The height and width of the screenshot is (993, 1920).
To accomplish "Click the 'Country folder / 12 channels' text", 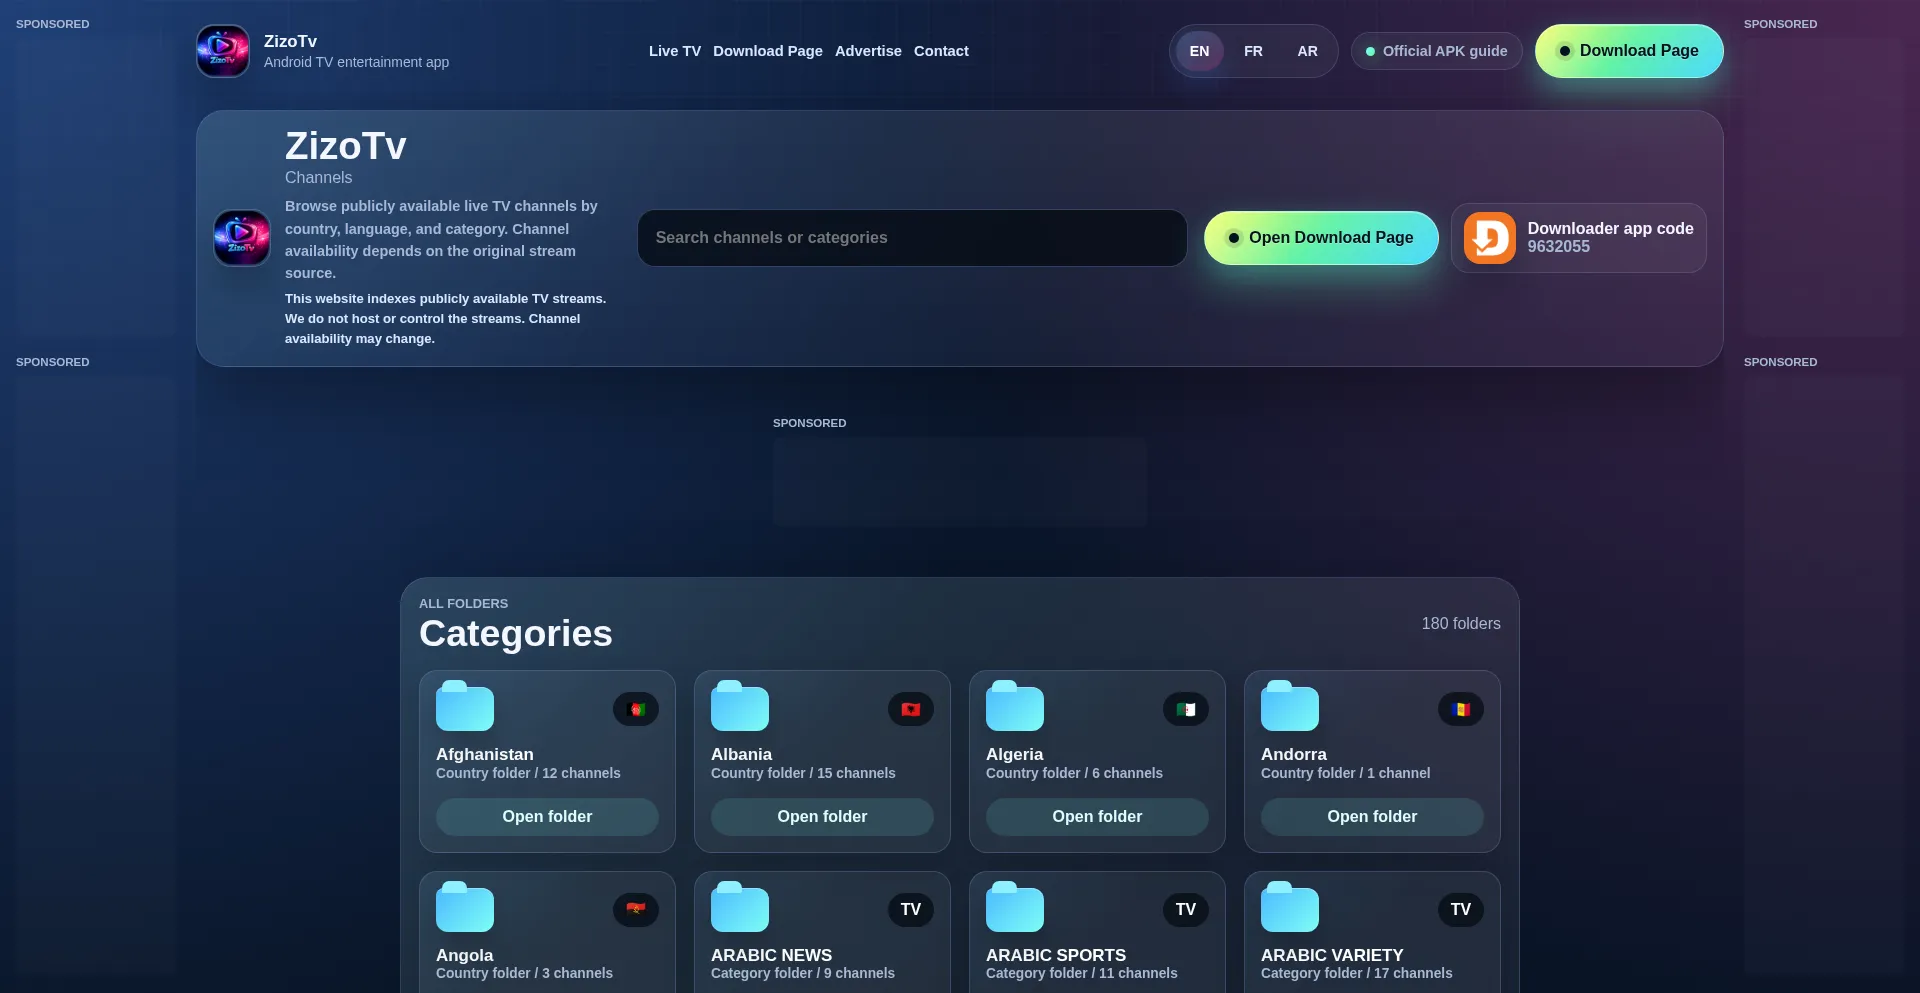I will click(x=528, y=773).
